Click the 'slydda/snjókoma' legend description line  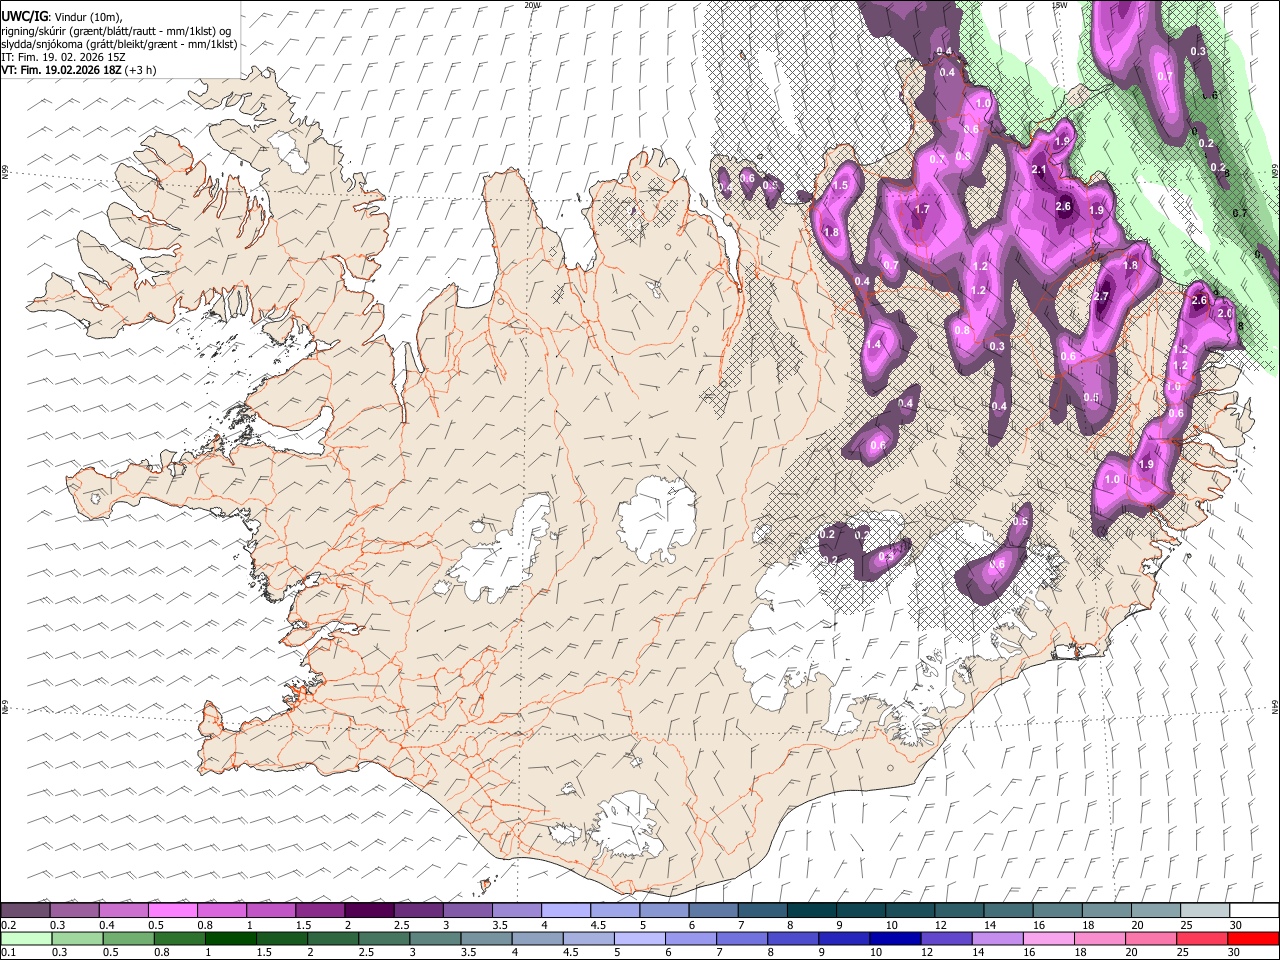tap(119, 44)
